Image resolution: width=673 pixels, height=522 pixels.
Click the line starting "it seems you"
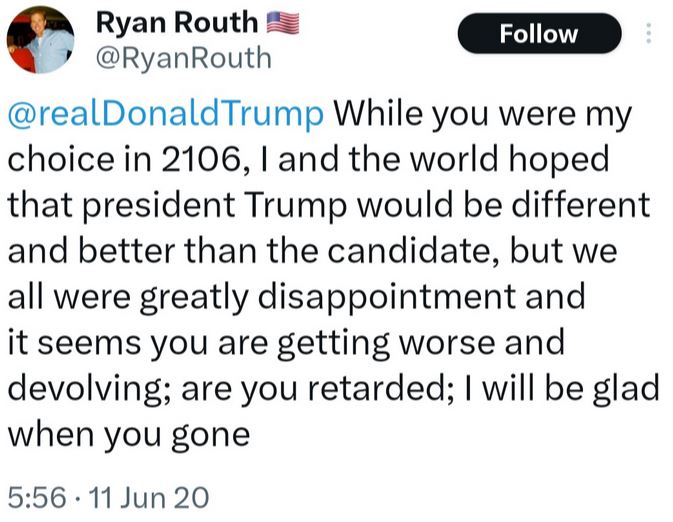click(x=285, y=342)
